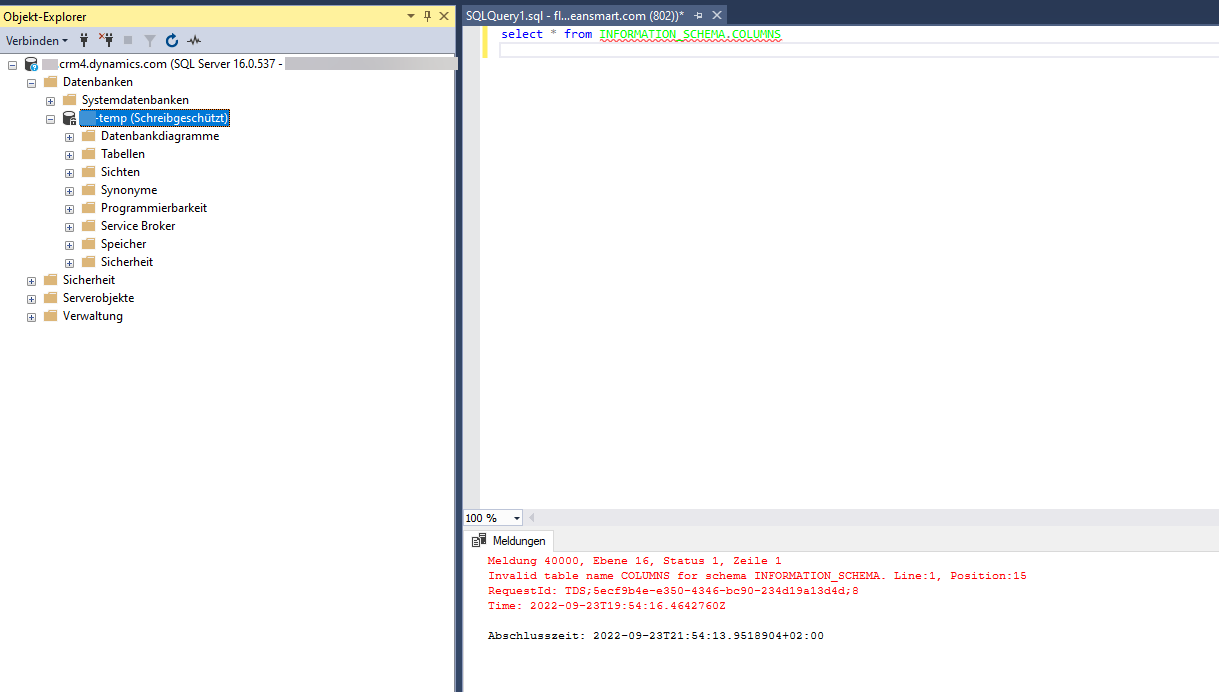Switch to the Meldungen tab
Image resolution: width=1219 pixels, height=692 pixels.
[x=519, y=540]
